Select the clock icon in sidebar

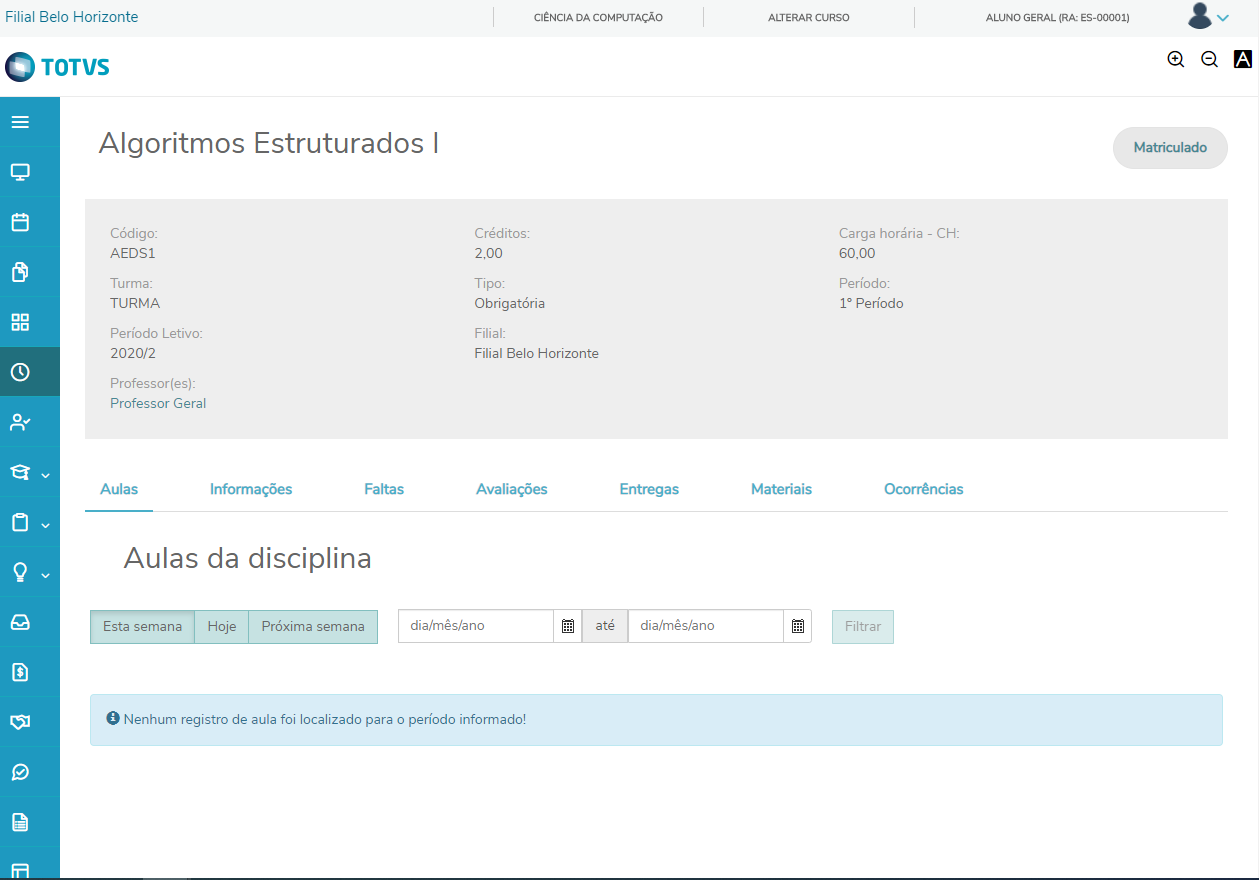(x=20, y=372)
